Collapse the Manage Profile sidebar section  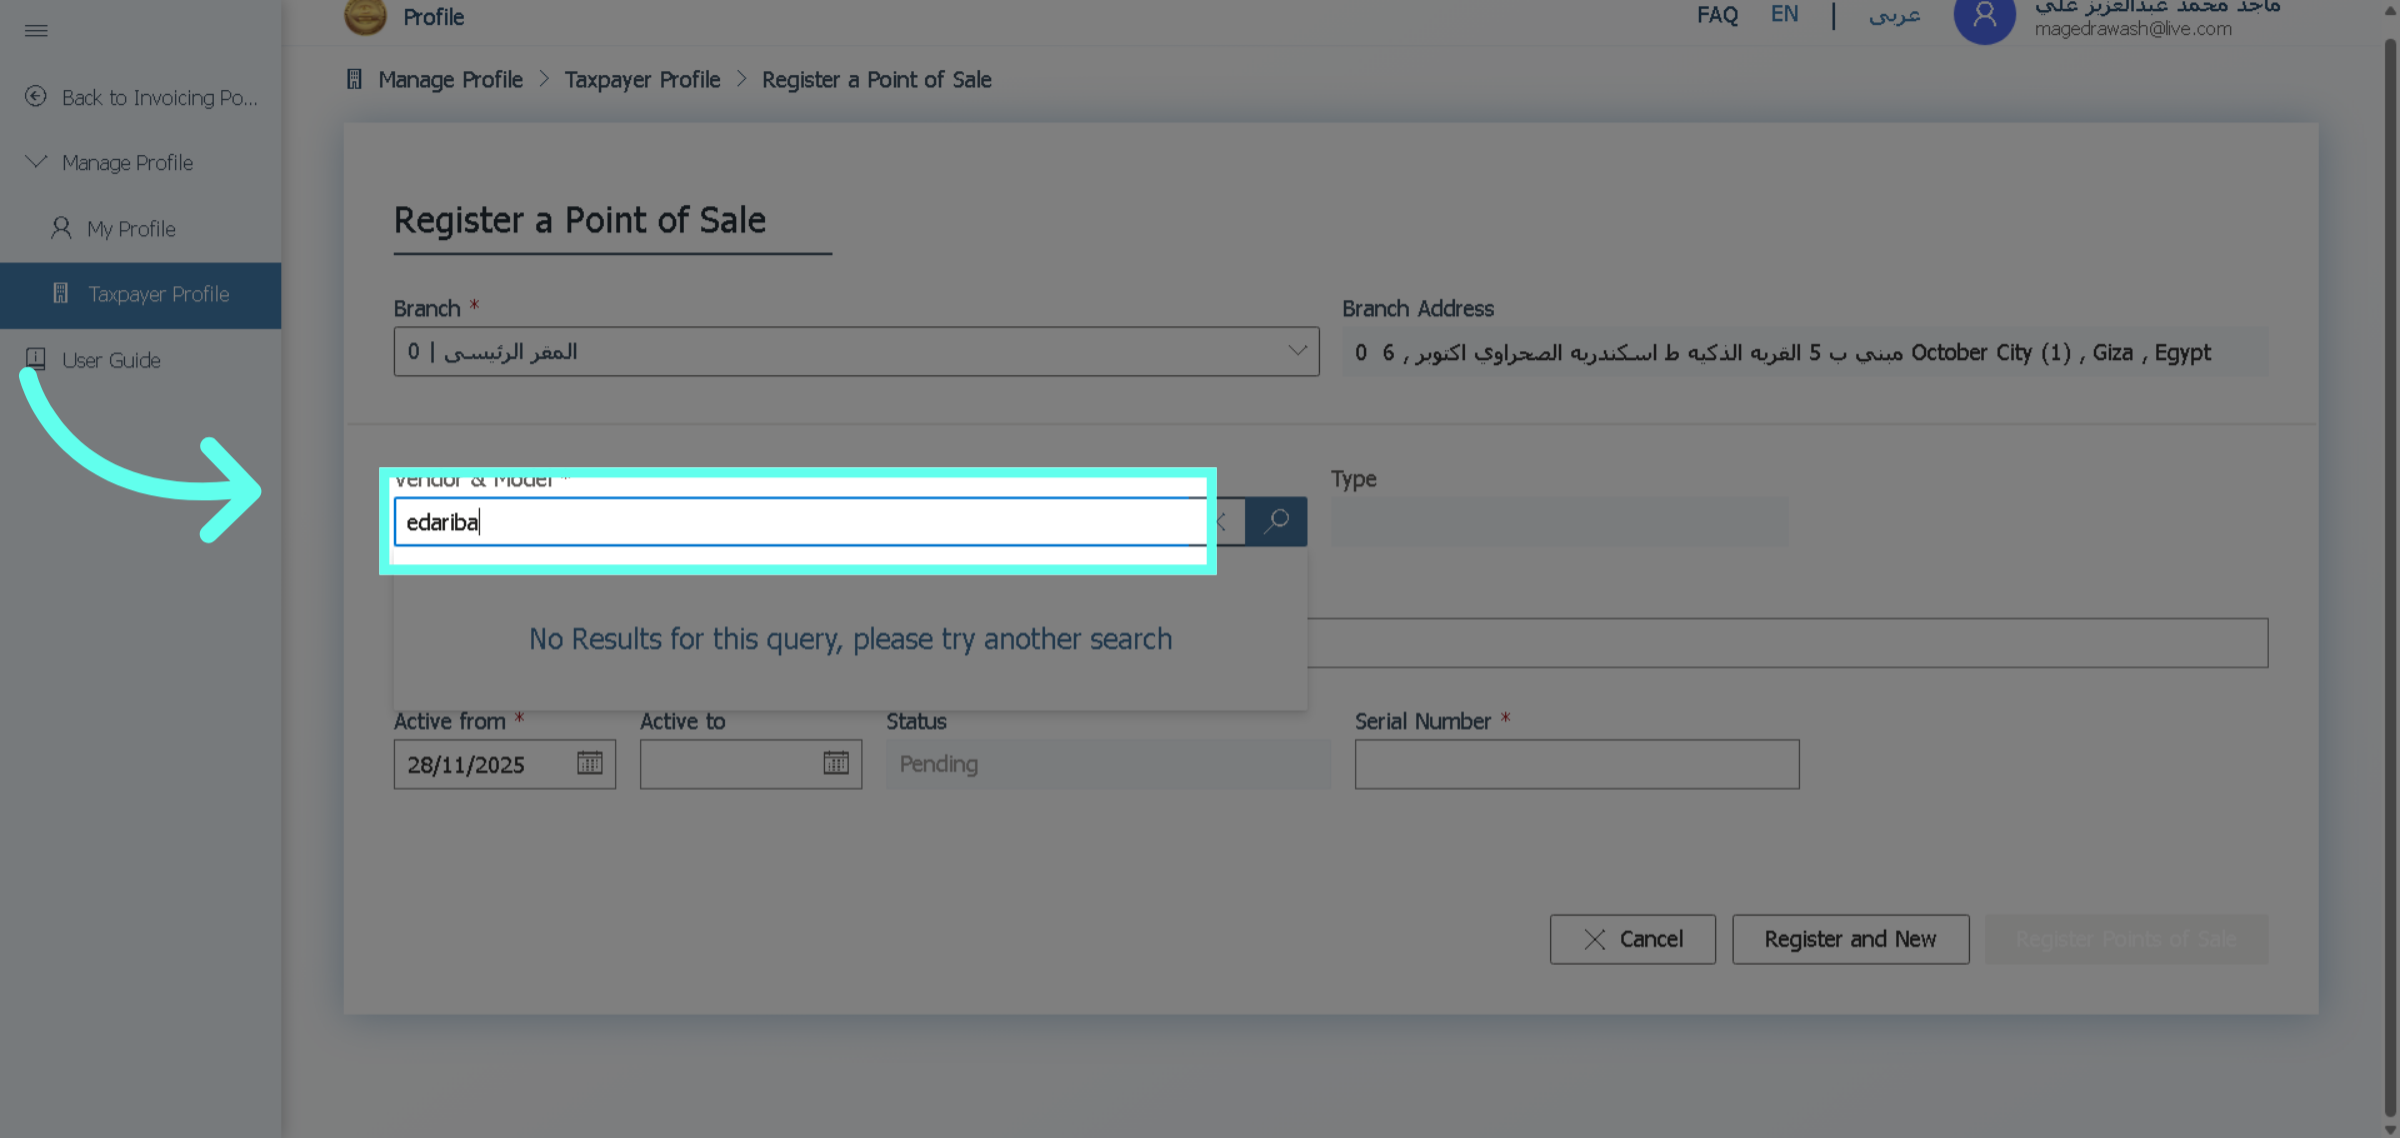(36, 162)
